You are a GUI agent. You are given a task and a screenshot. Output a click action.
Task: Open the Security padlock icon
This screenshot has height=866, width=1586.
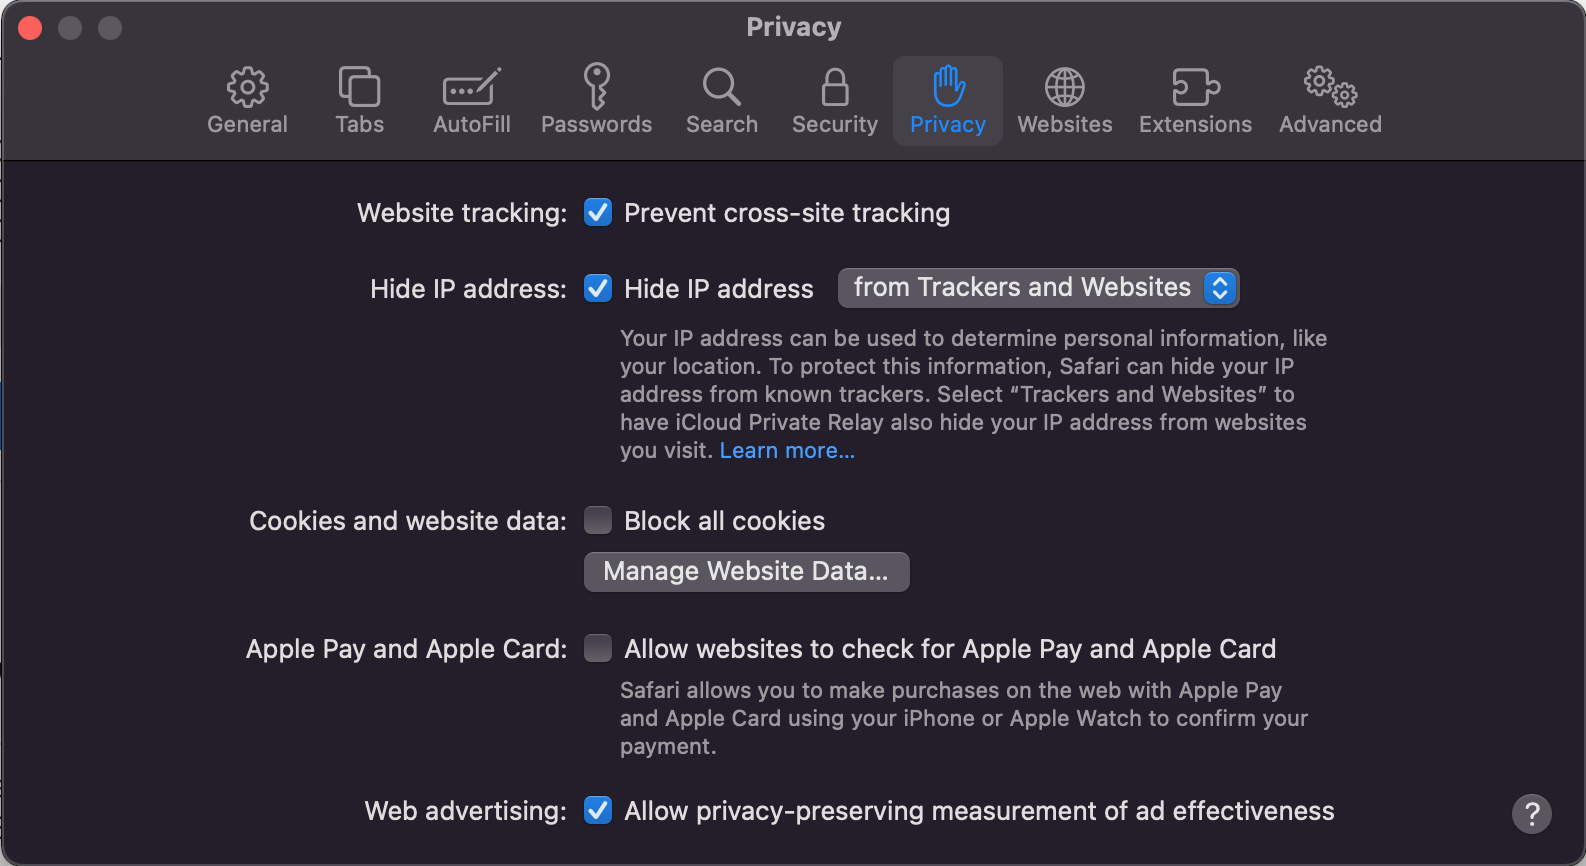835,88
